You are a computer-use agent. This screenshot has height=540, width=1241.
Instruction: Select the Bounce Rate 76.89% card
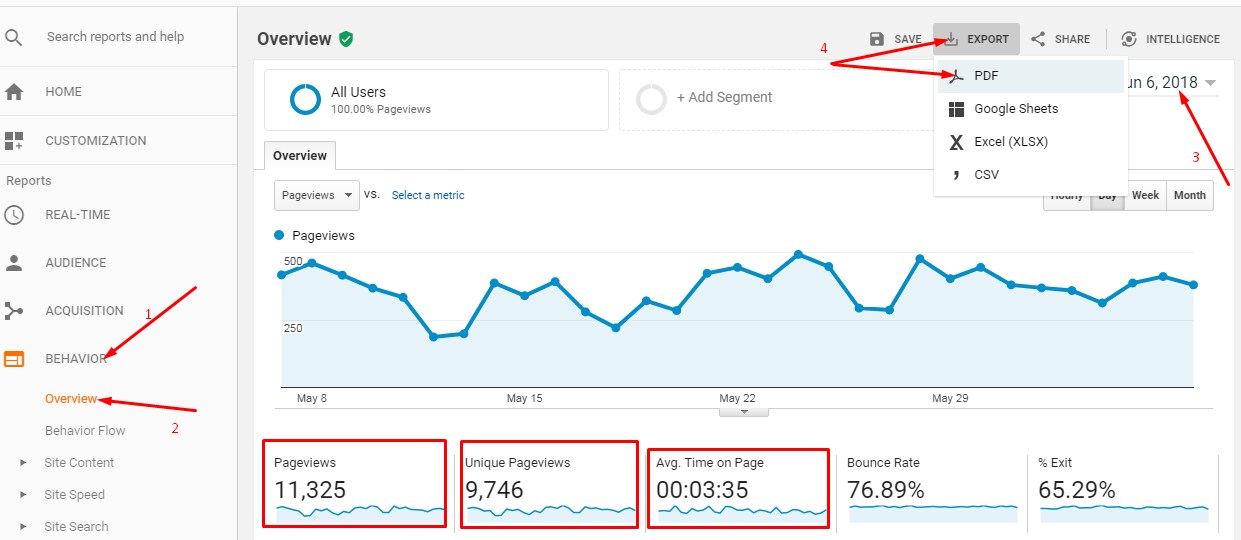tap(932, 489)
